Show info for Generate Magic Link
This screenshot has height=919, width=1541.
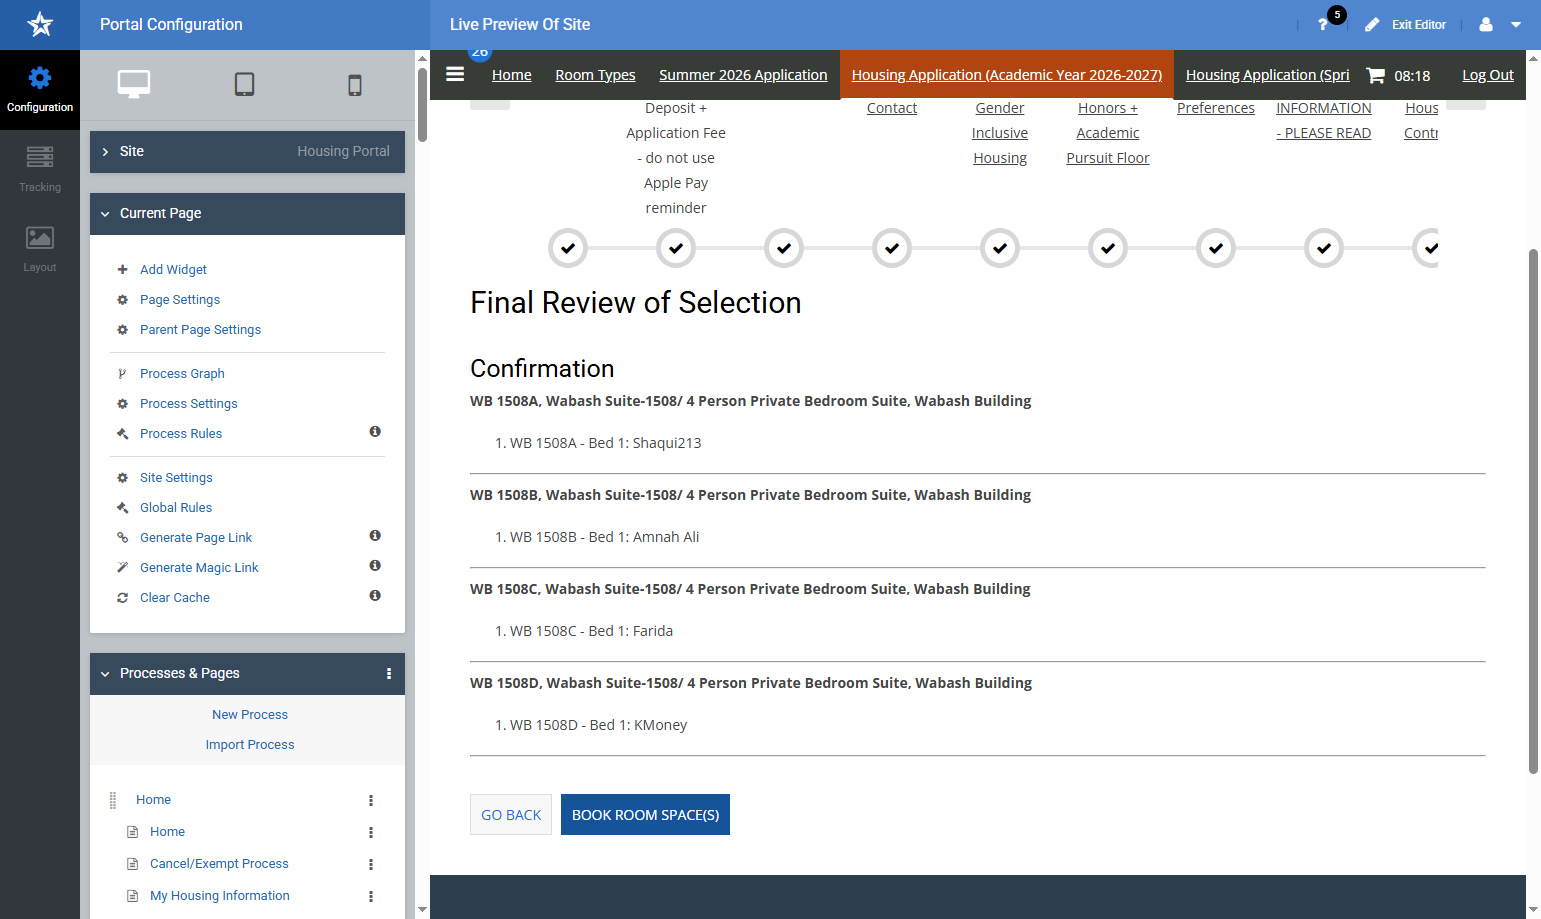[x=375, y=566]
